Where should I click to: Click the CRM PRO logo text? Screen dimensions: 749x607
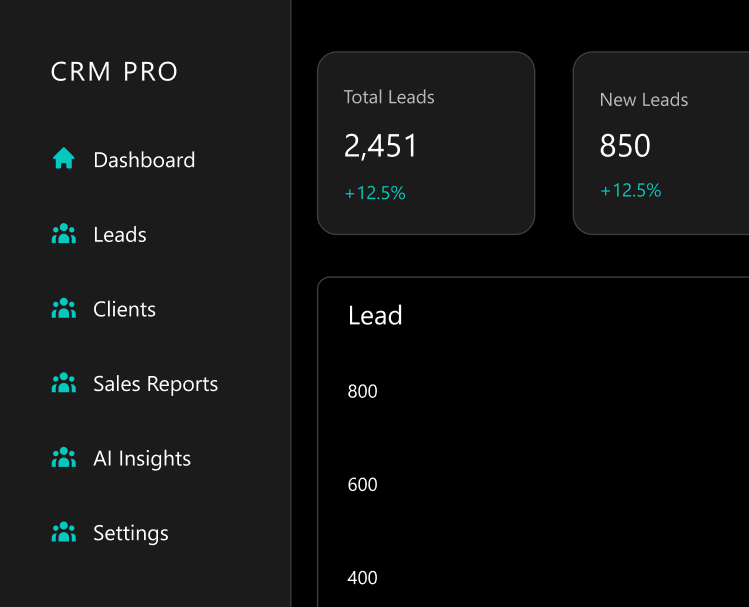coord(114,72)
